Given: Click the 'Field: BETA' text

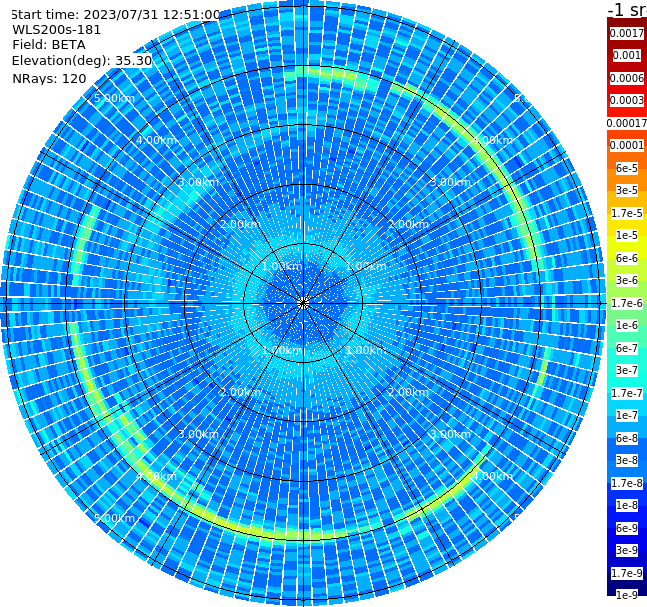Looking at the screenshot, I should pos(49,45).
